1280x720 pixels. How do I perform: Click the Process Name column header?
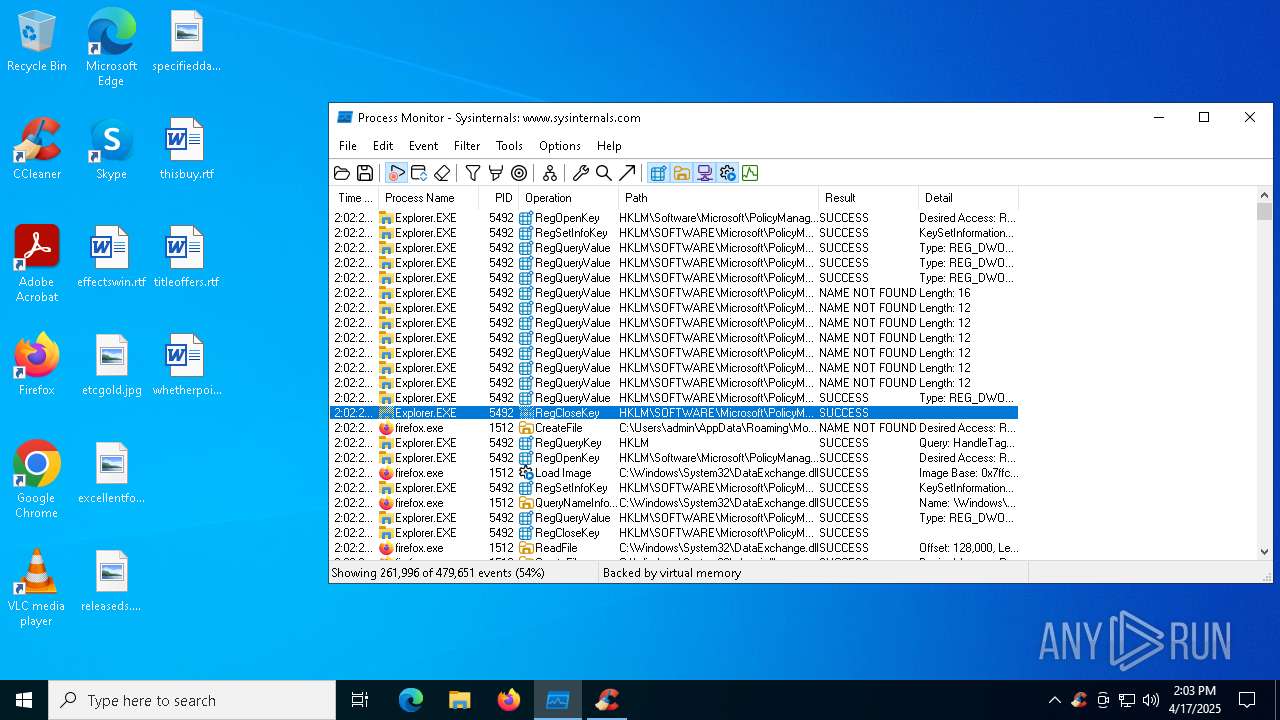(x=429, y=198)
